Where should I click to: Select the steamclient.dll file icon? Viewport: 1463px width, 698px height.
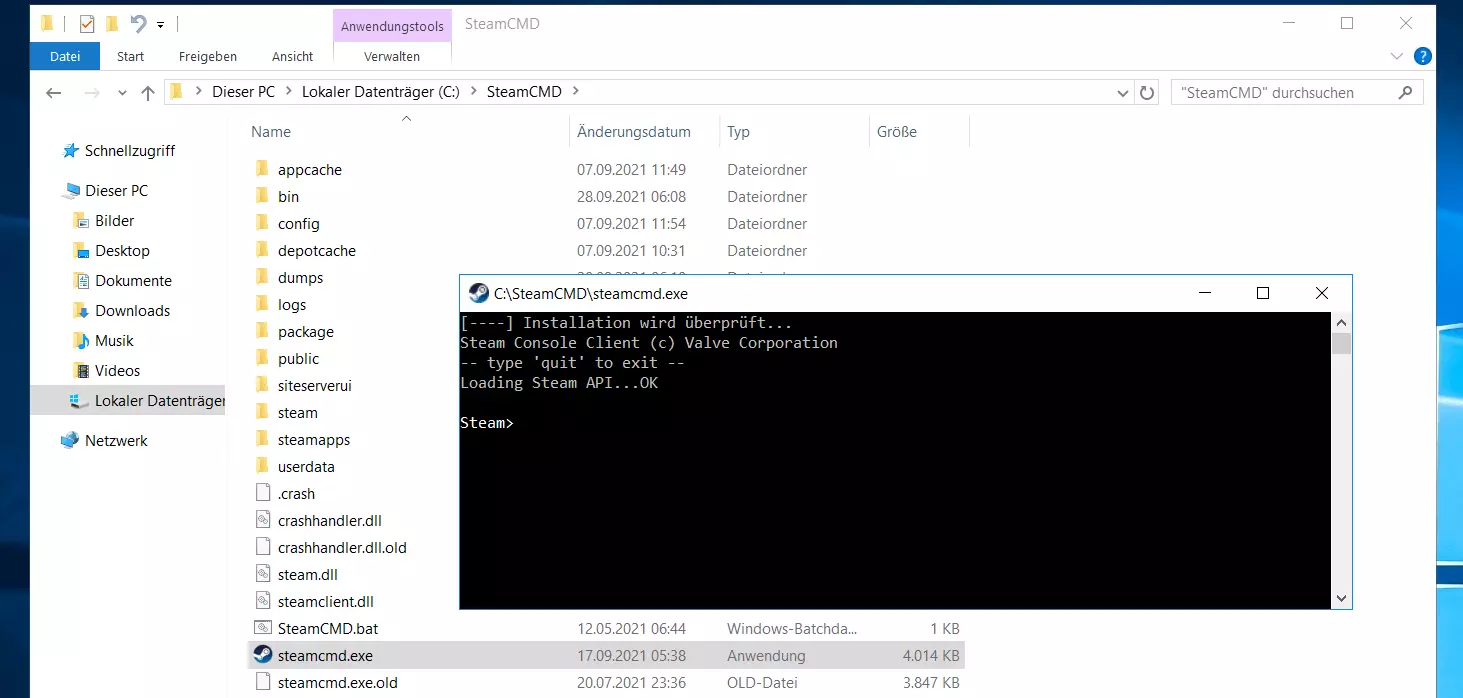[x=262, y=601]
